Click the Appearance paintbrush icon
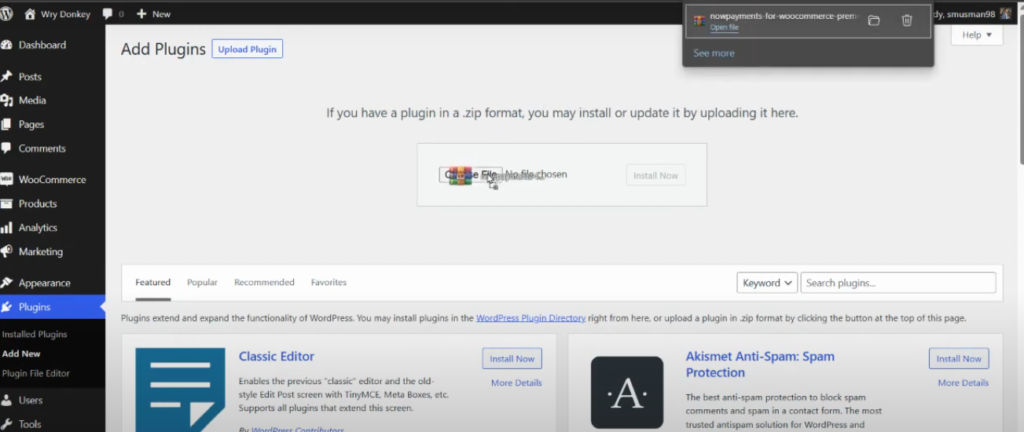This screenshot has width=1024, height=432. [x=7, y=283]
